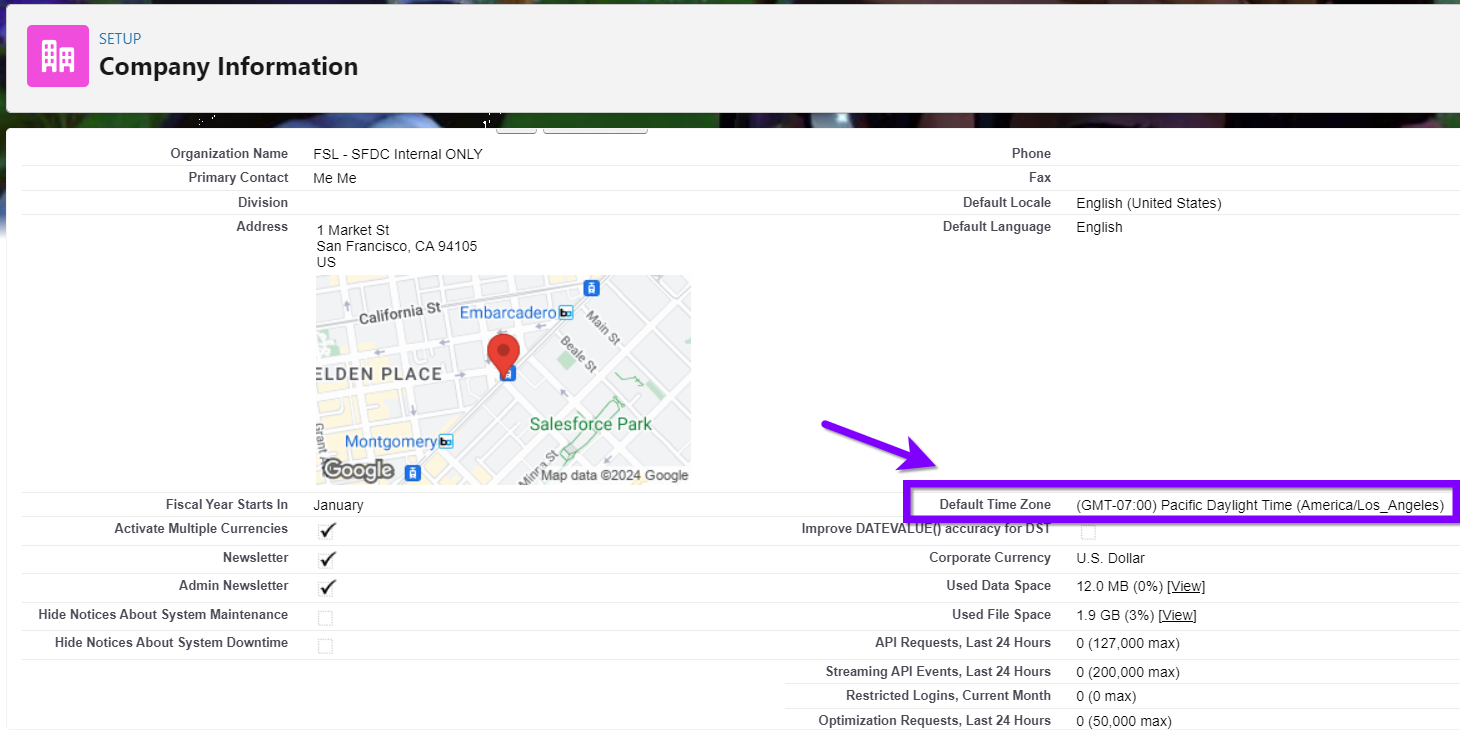Click the address line 1 Market St
Image resolution: width=1460 pixels, height=732 pixels.
[x=353, y=230]
